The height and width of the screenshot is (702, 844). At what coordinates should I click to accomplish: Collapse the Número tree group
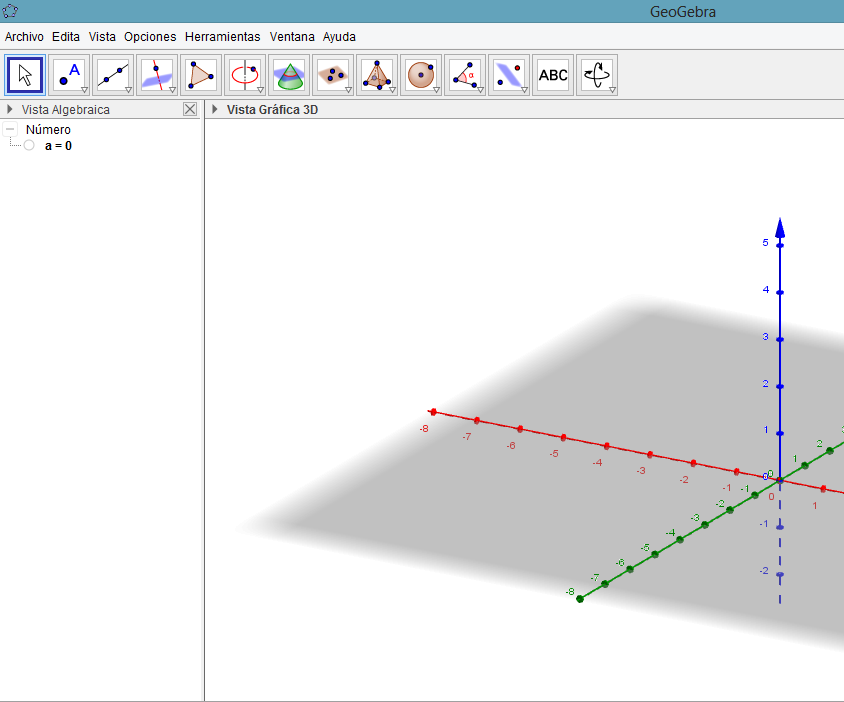click(x=10, y=130)
